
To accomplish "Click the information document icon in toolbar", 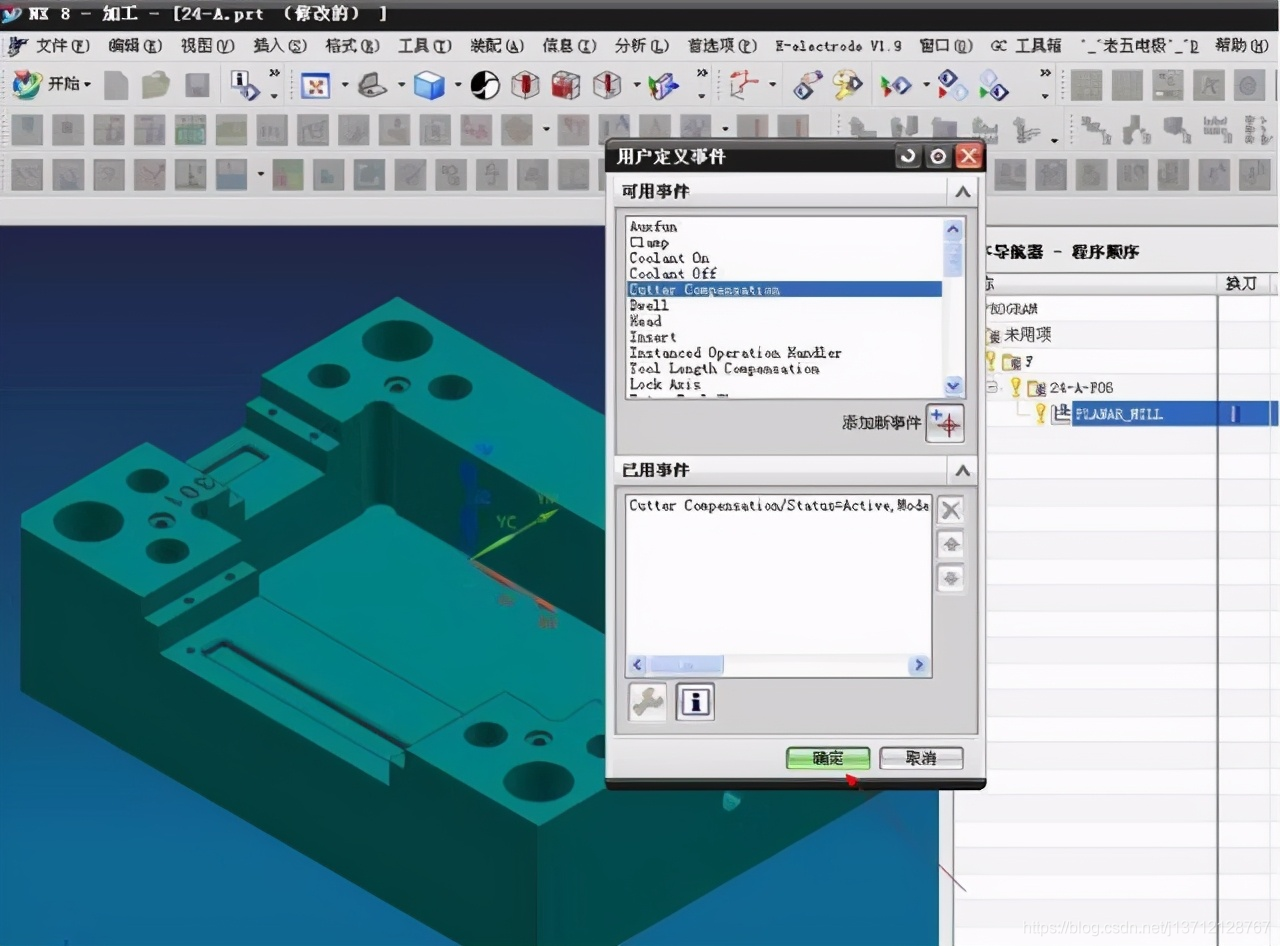I will [243, 85].
